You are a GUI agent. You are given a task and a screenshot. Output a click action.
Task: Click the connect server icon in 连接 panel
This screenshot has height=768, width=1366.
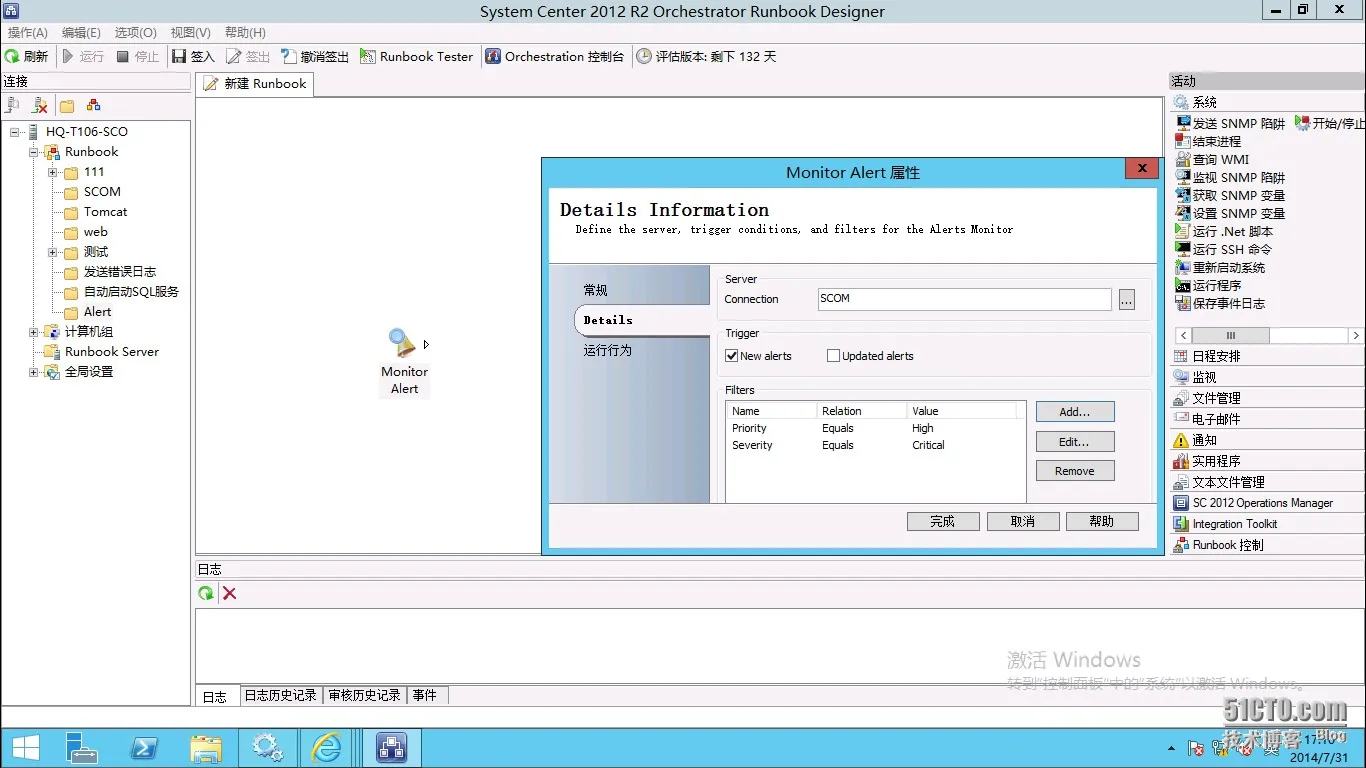coord(13,105)
